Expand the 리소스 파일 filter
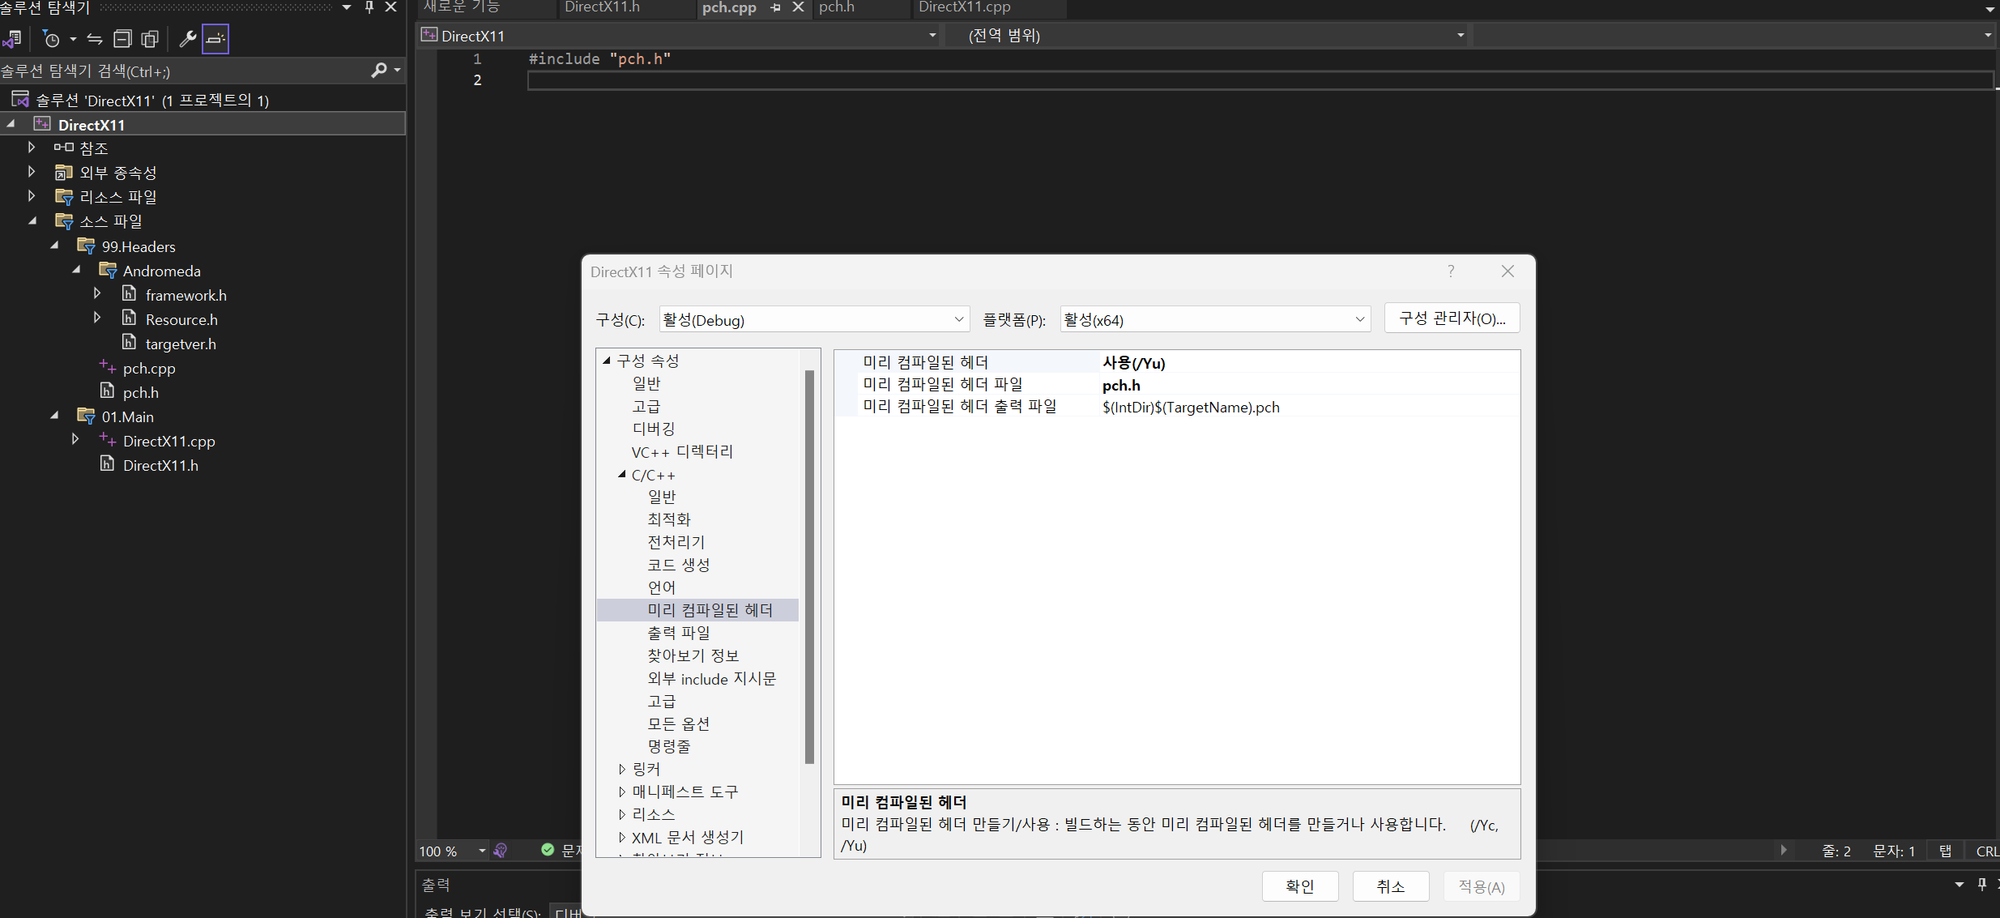The width and height of the screenshot is (2000, 918). [32, 196]
